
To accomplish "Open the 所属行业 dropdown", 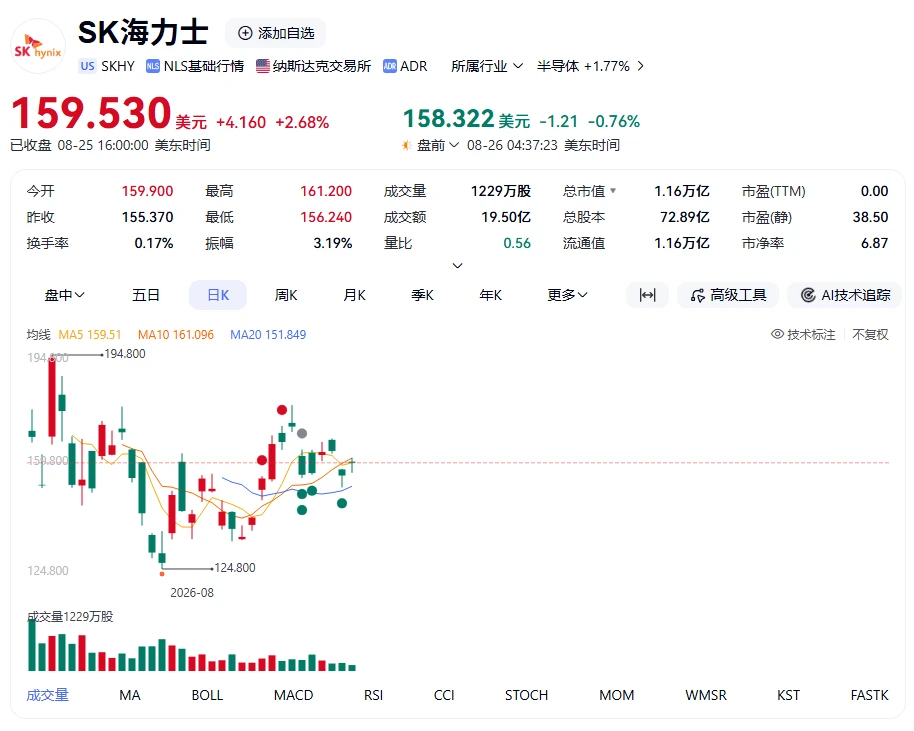I will [x=487, y=66].
